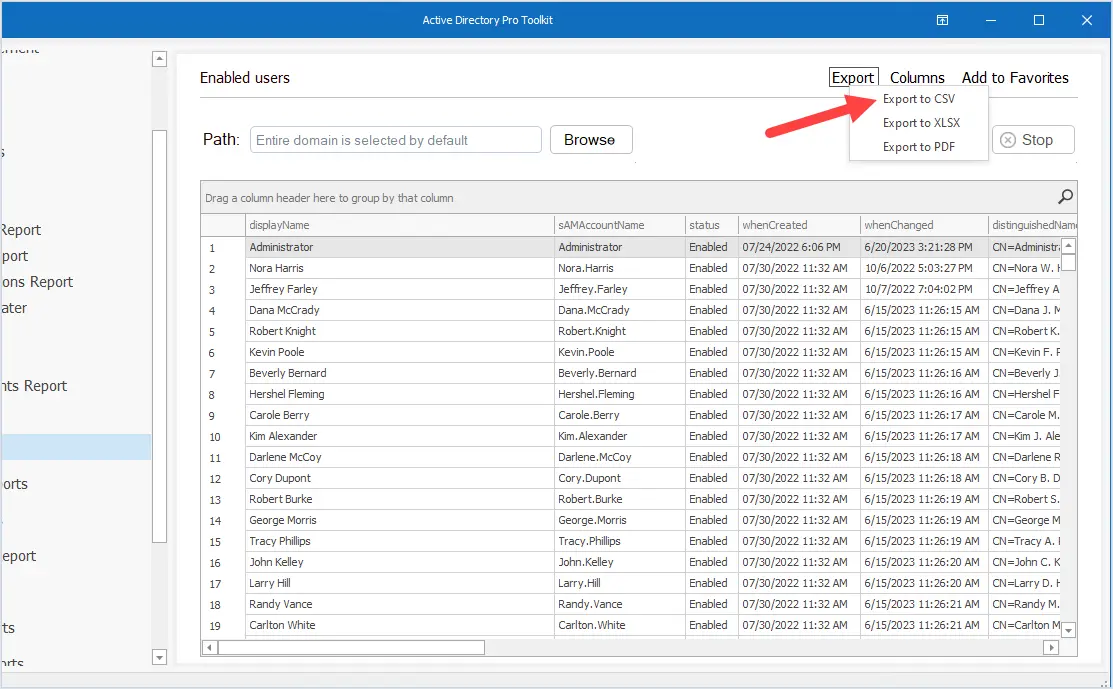Image resolution: width=1113 pixels, height=689 pixels.
Task: Click the Browse button
Action: [591, 140]
